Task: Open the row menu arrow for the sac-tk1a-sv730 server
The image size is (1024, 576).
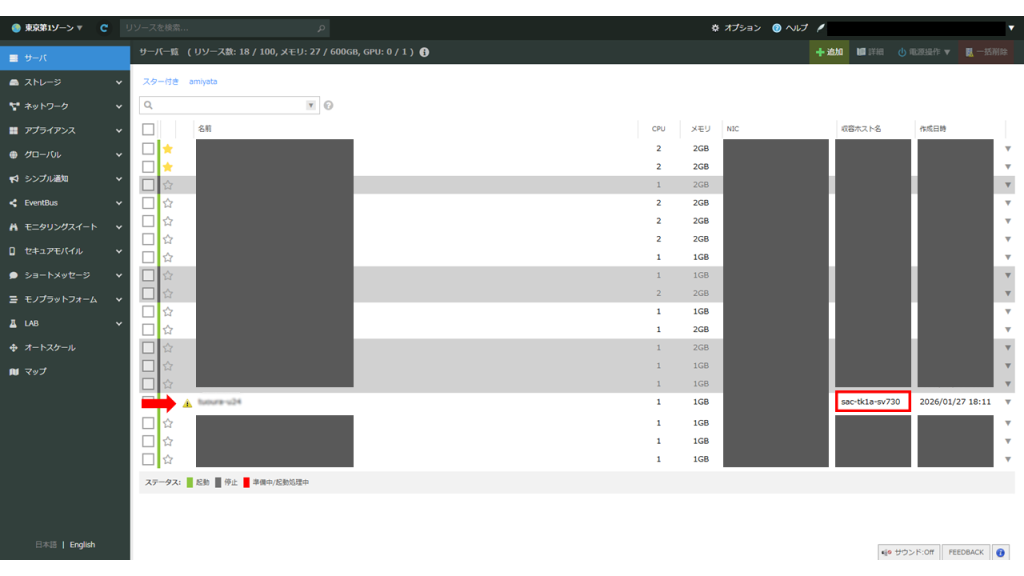Action: click(x=1008, y=403)
